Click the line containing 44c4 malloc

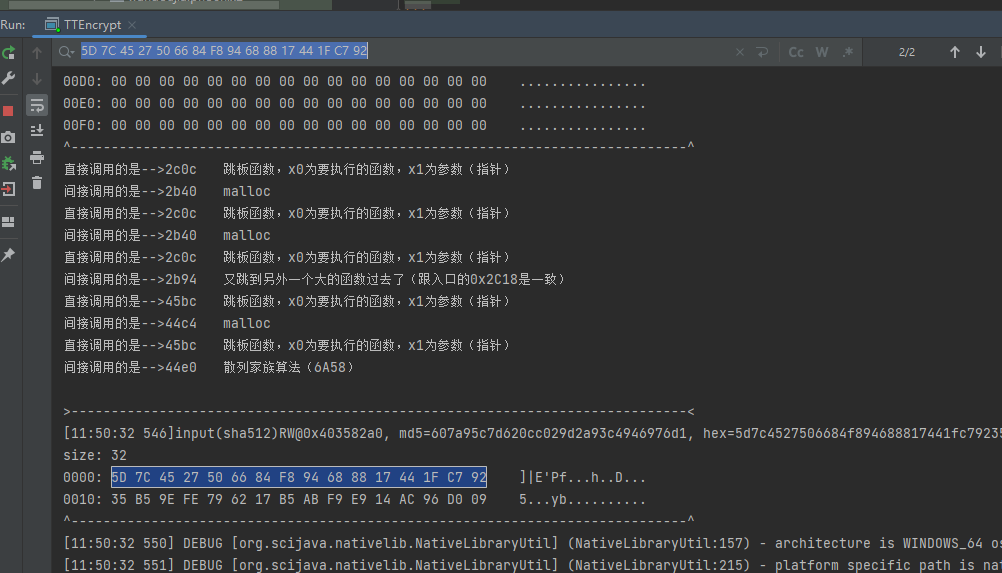pyautogui.click(x=167, y=323)
